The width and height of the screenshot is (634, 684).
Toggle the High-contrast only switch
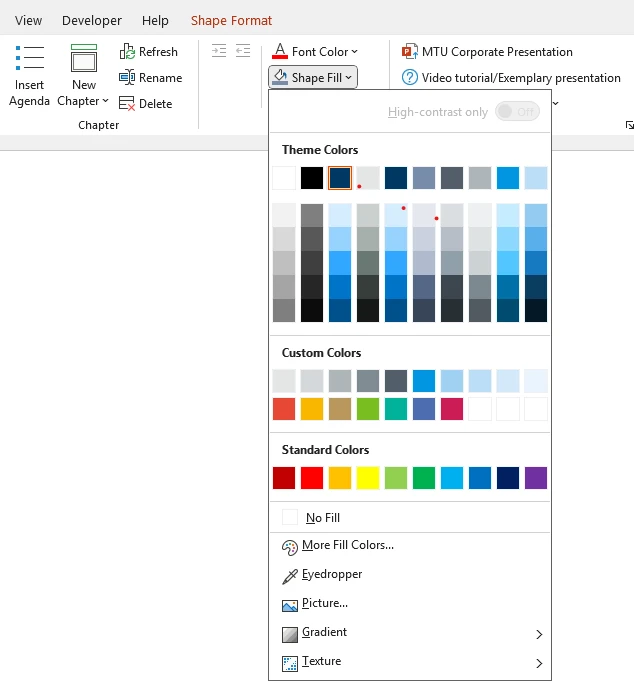(x=517, y=112)
